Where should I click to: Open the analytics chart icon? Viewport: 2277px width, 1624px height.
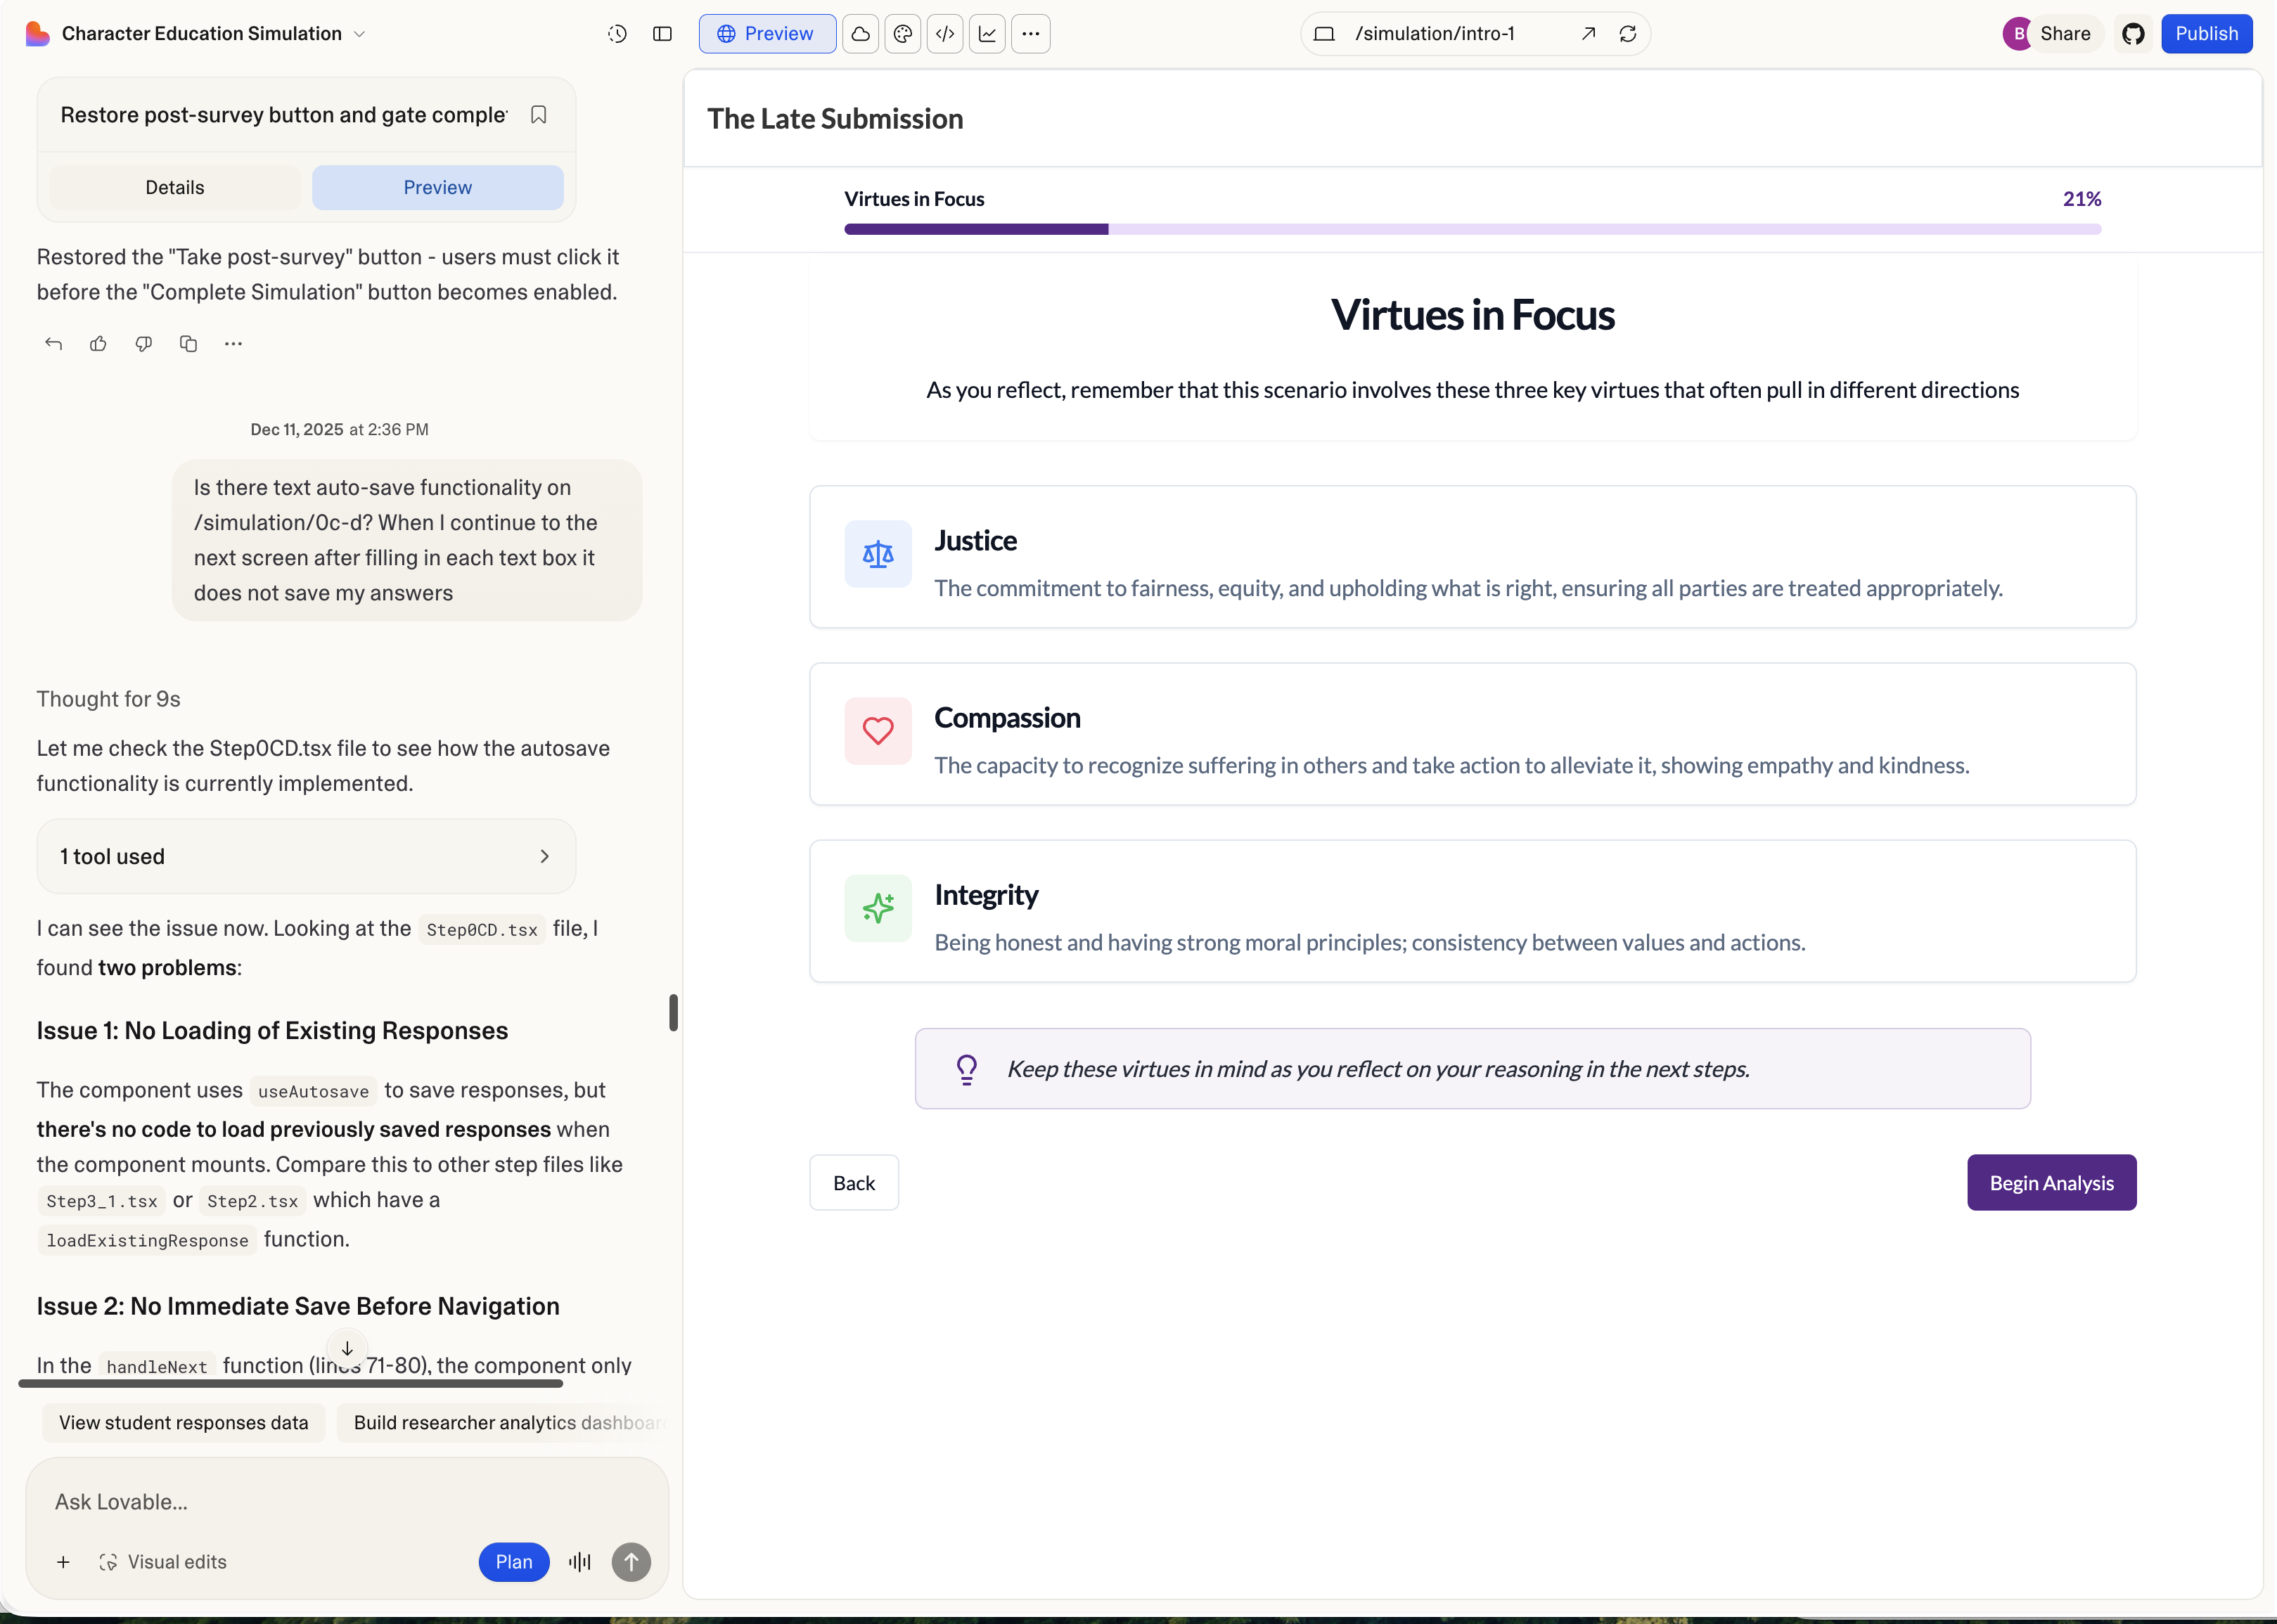pos(987,34)
